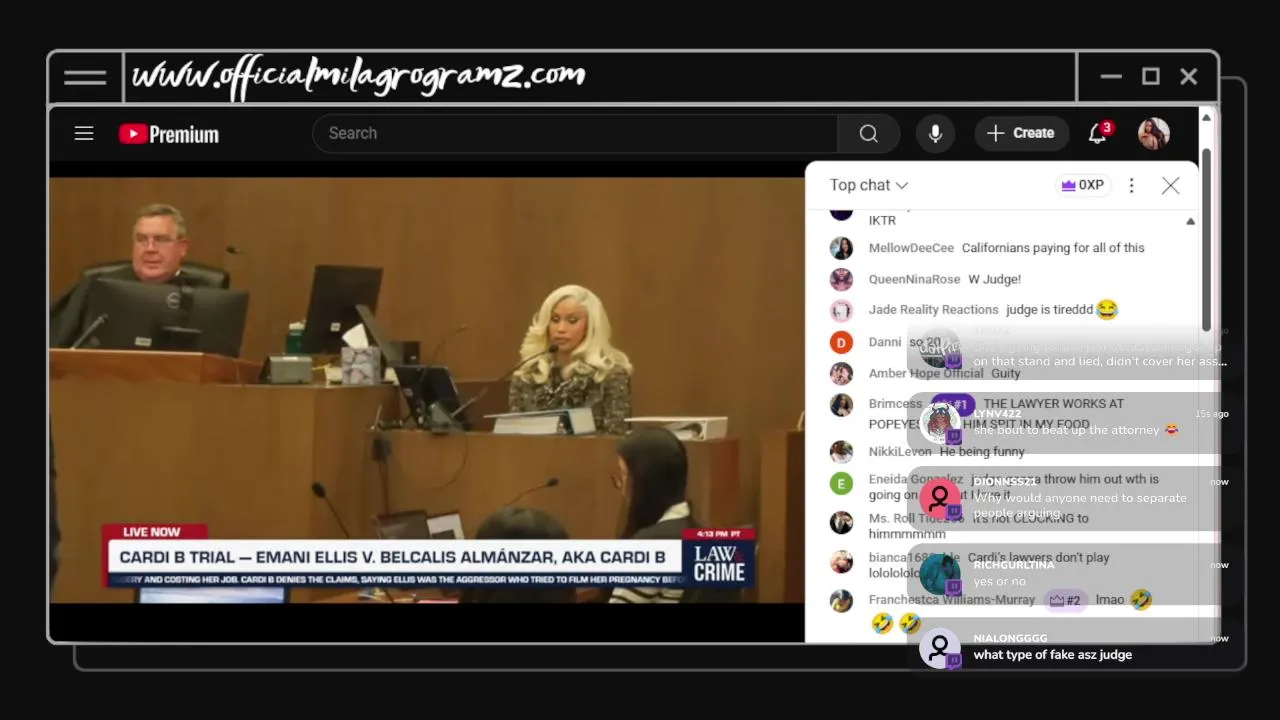Open the Create button

(1021, 133)
